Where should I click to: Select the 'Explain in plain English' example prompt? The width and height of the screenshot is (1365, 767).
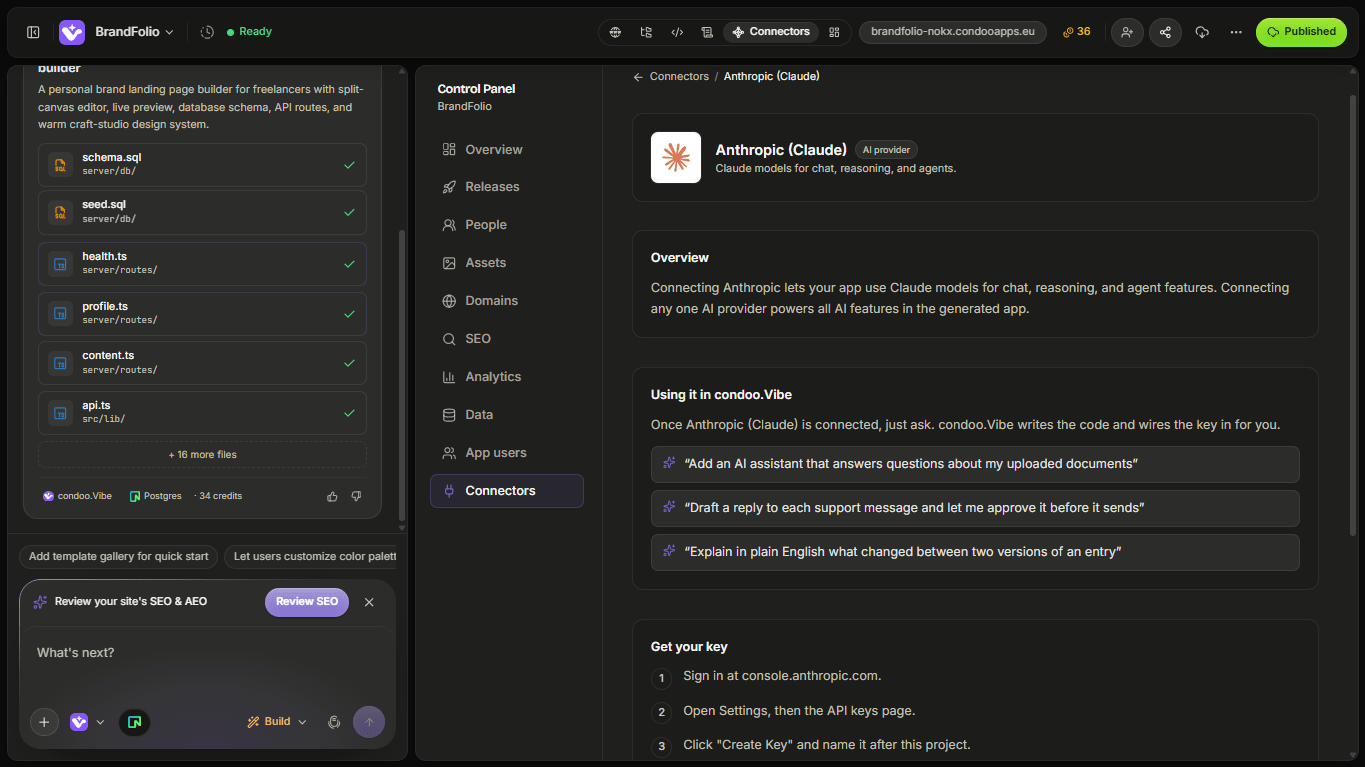pos(975,552)
